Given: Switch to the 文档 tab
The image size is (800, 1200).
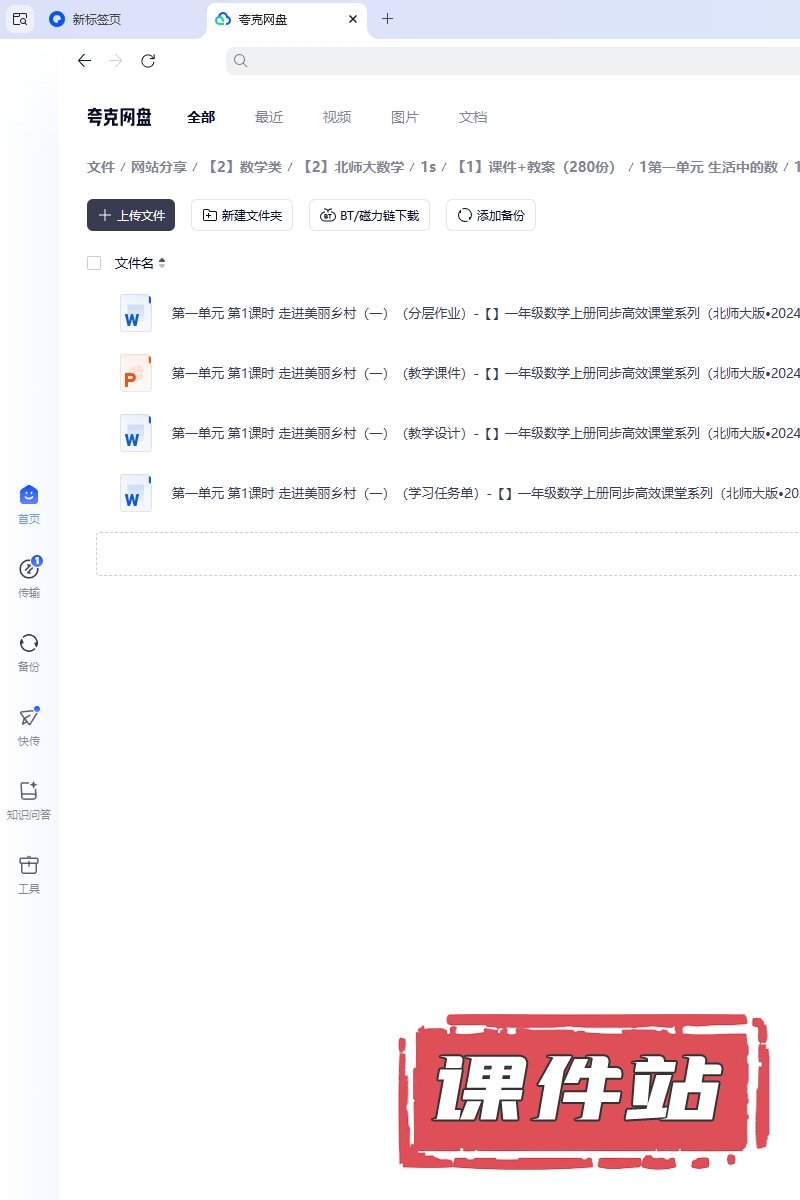Looking at the screenshot, I should [x=473, y=117].
